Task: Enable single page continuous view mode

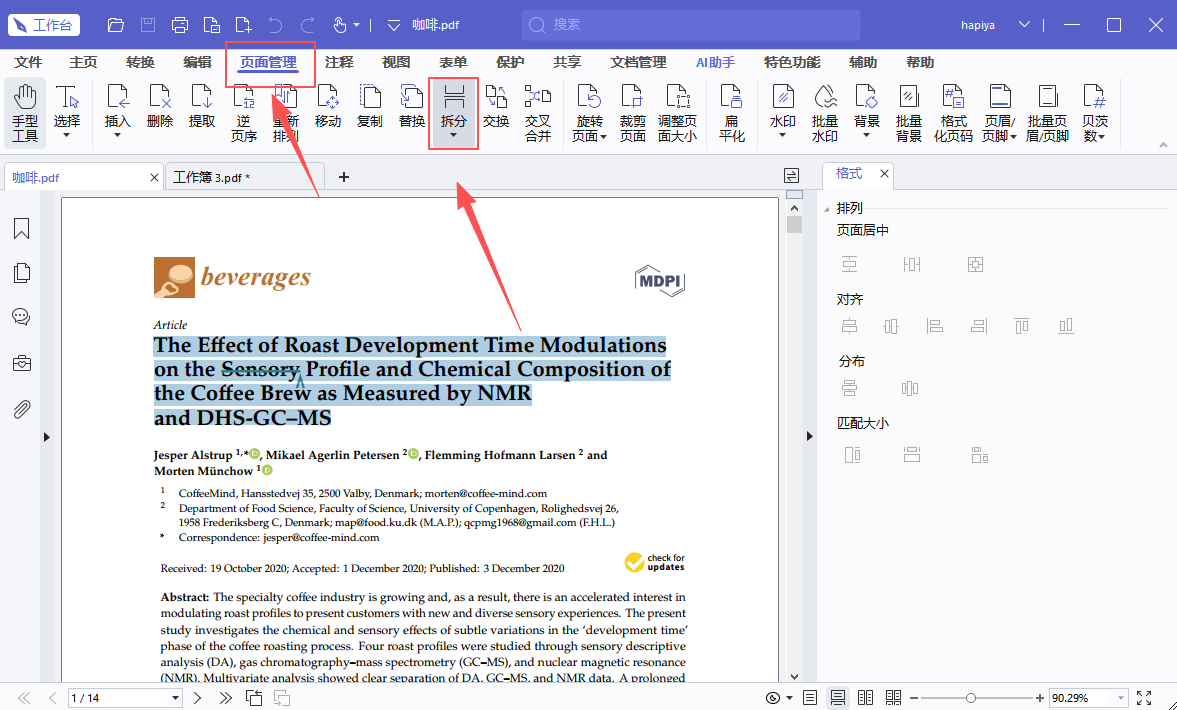Action: coord(838,698)
